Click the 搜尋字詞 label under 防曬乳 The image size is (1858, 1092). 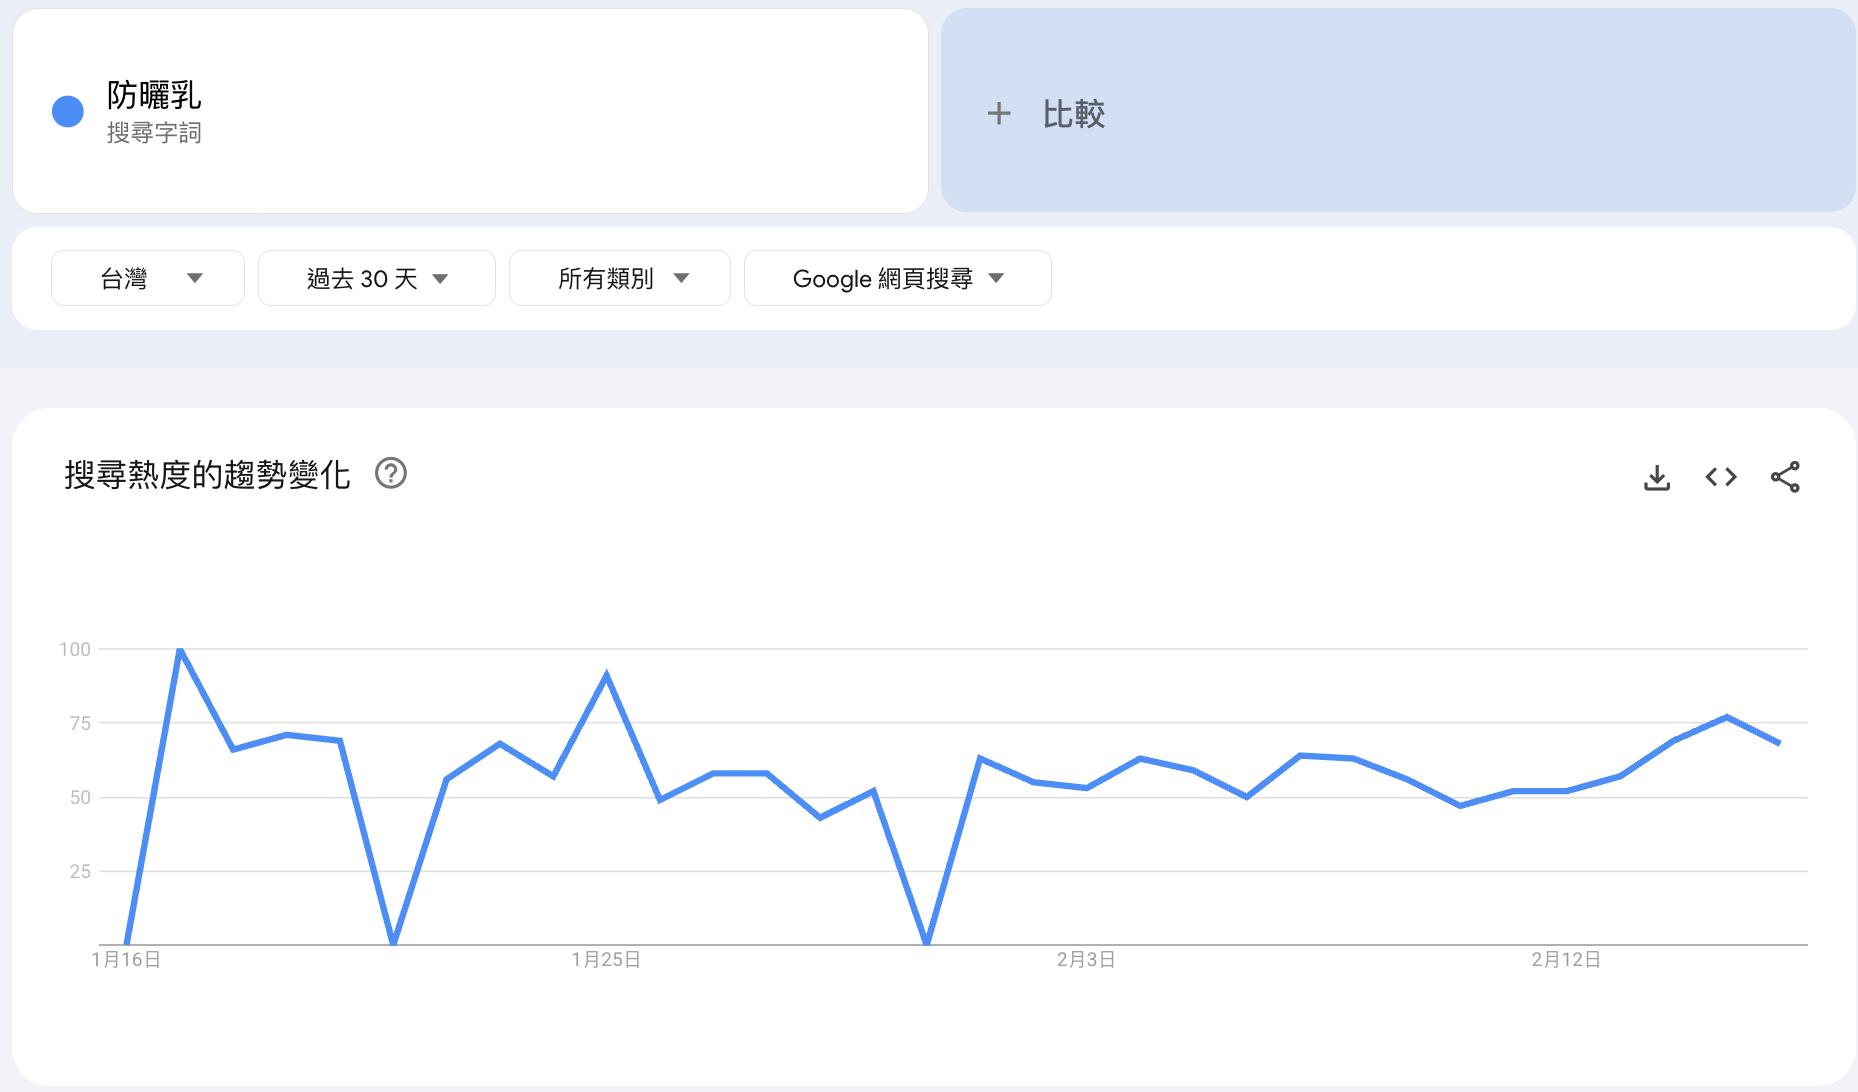coord(154,132)
